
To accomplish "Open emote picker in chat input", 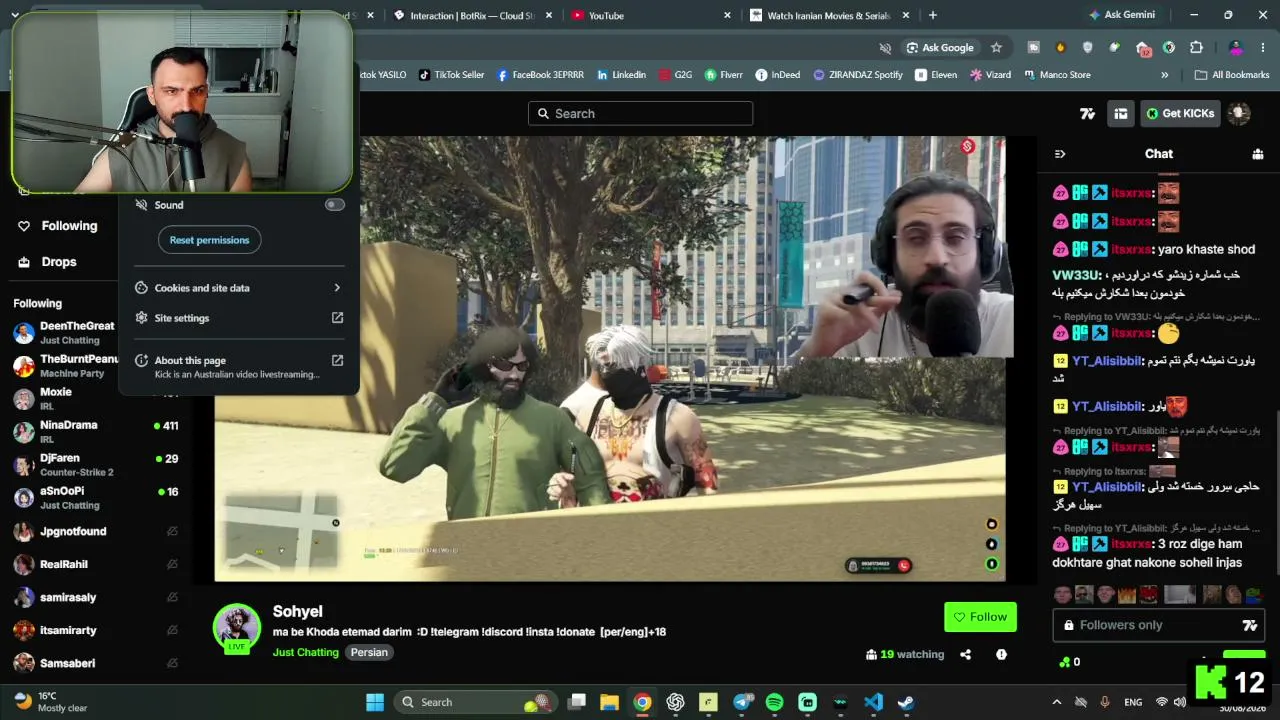I will point(1249,625).
